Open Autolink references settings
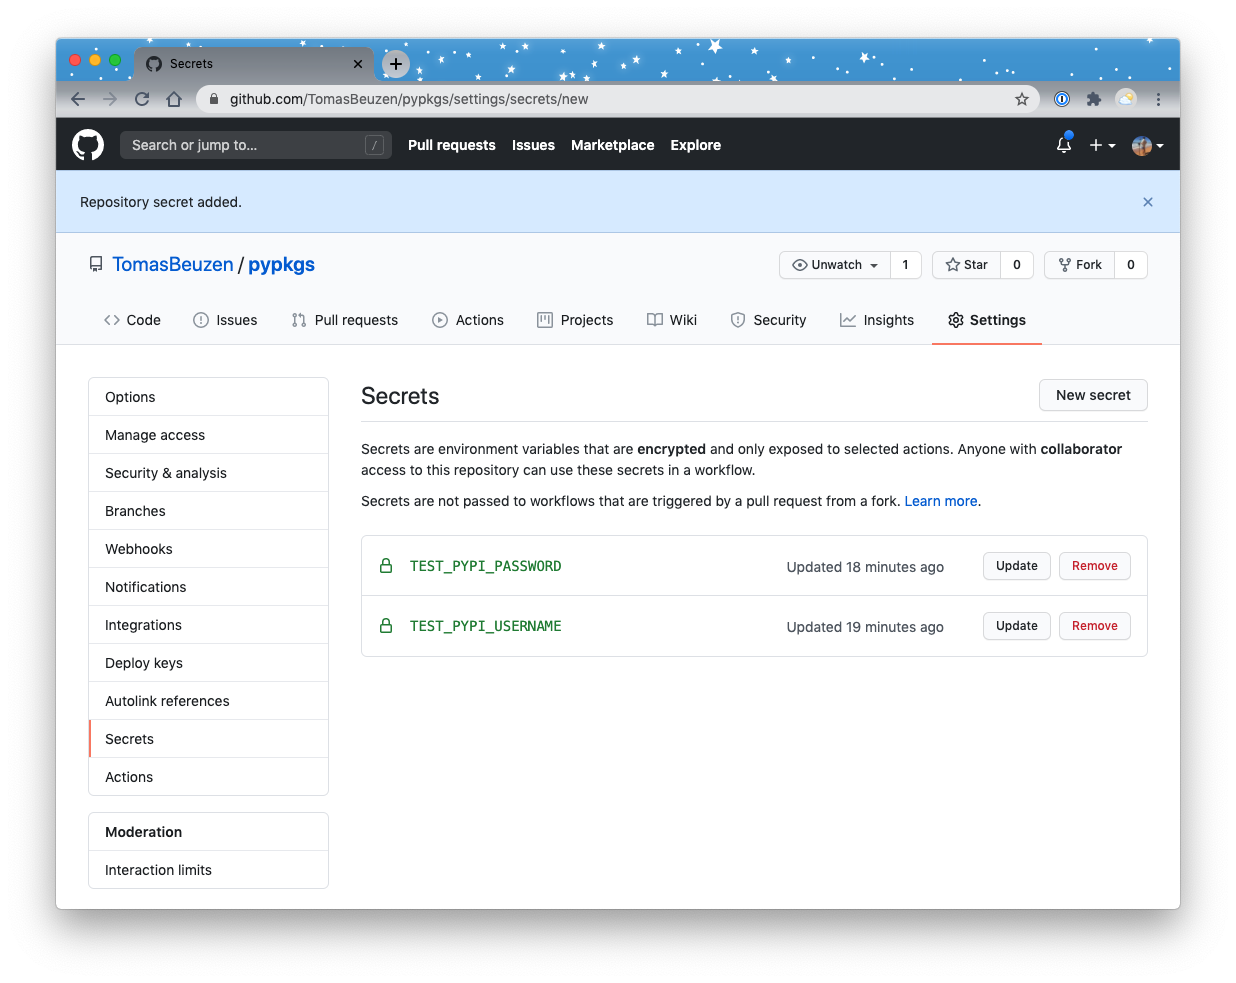The height and width of the screenshot is (983, 1236). pos(209,701)
